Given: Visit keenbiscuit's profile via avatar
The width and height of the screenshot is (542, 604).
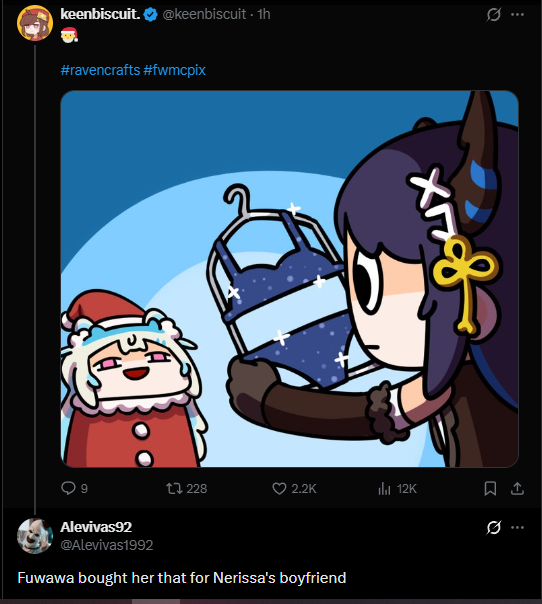Looking at the screenshot, I should coord(35,23).
